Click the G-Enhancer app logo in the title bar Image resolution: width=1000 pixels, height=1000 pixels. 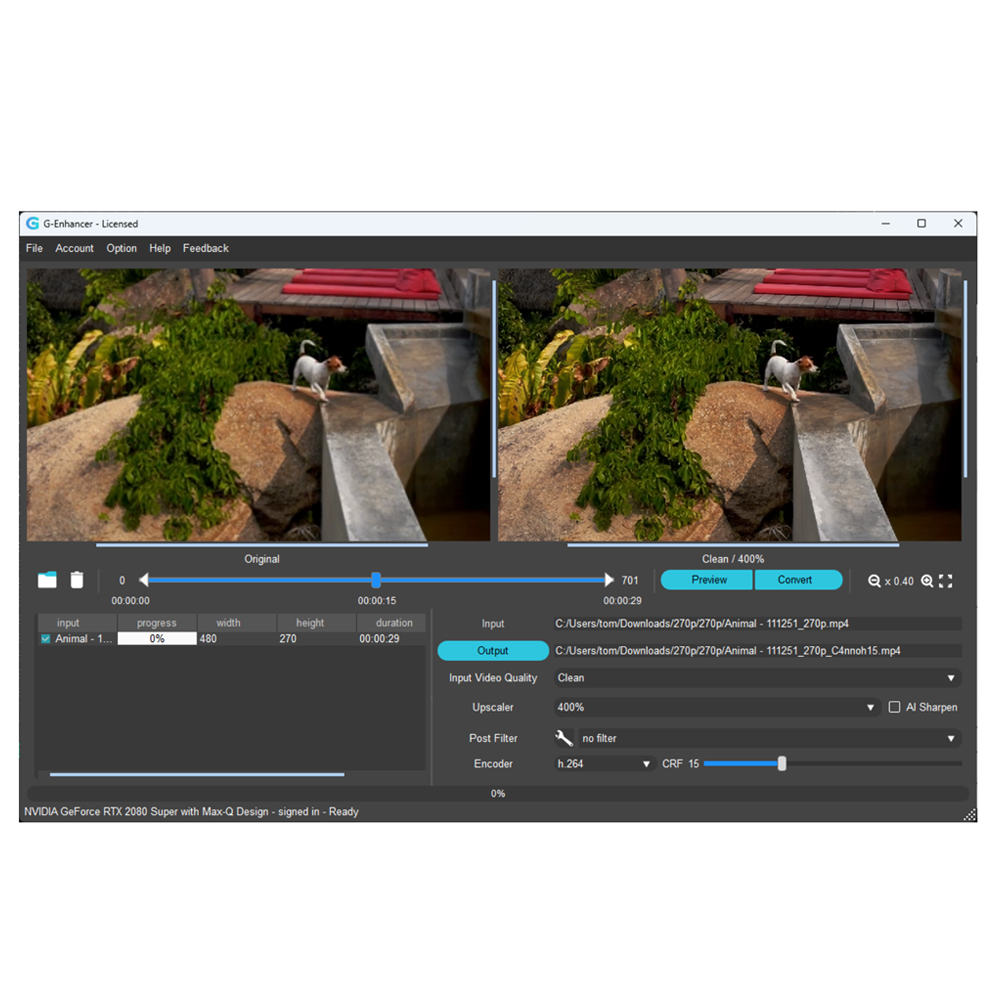pos(31,223)
